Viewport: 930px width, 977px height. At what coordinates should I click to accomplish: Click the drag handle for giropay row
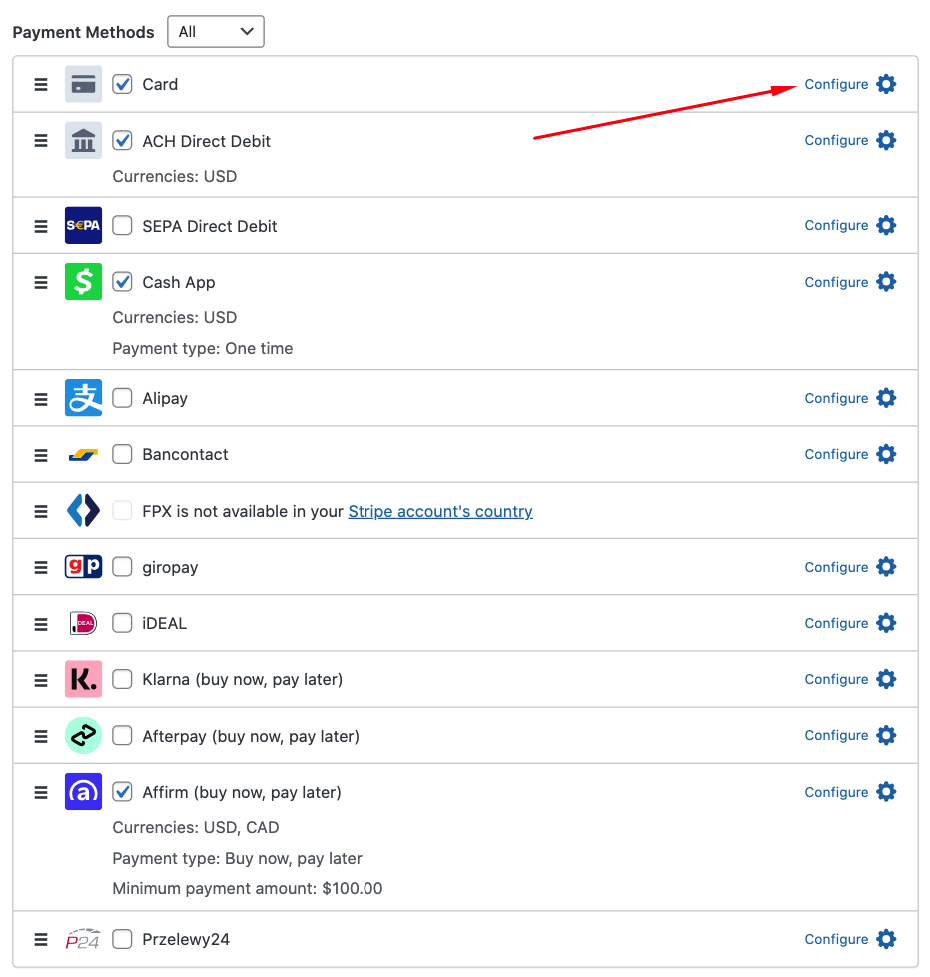click(41, 567)
